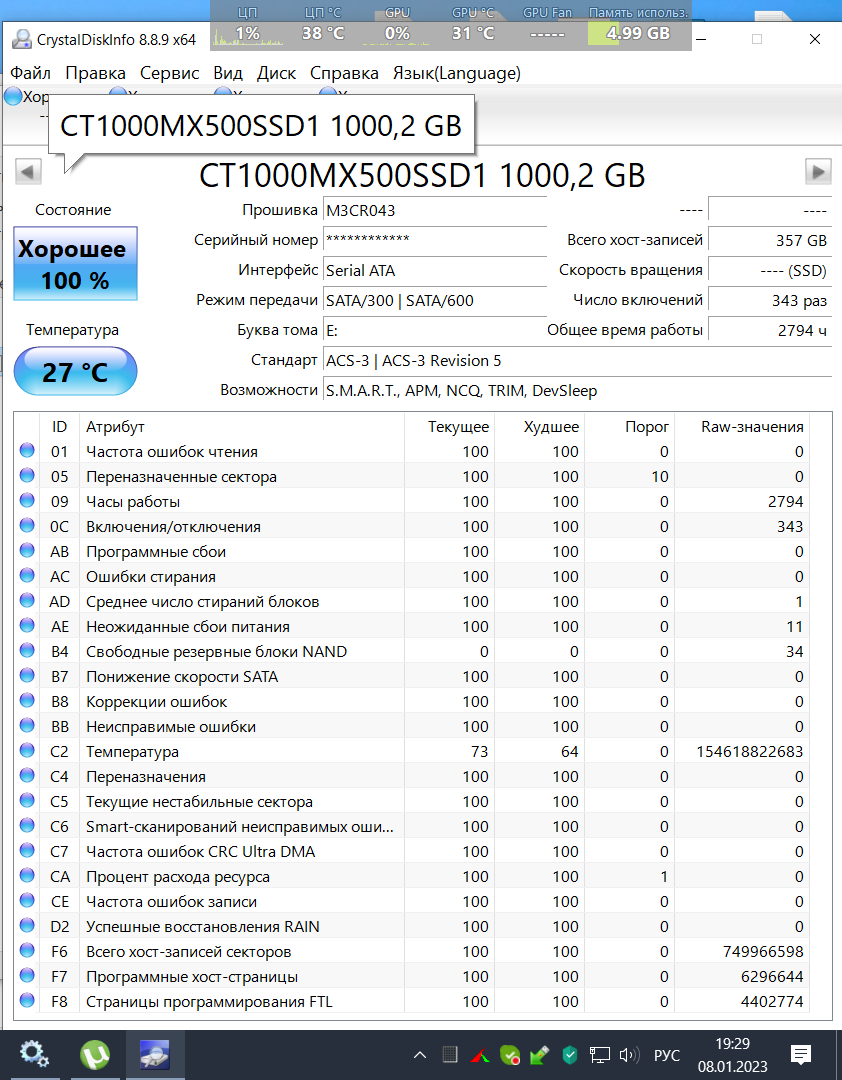This screenshot has height=1080, width=842.
Task: Go to previous disk with left arrow
Action: (29, 171)
